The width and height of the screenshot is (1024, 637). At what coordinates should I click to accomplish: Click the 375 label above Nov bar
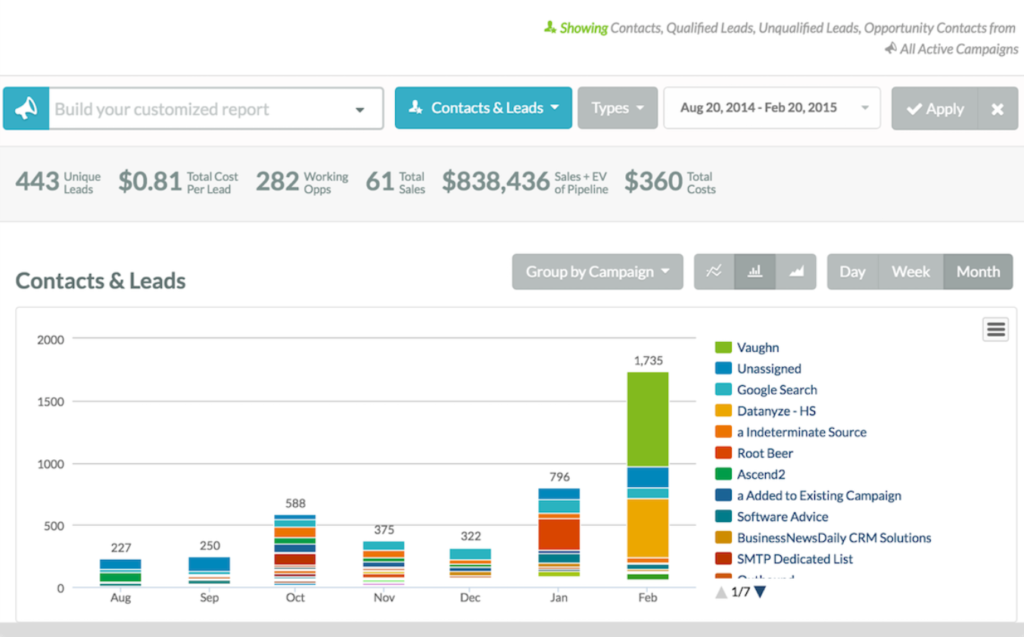point(384,530)
